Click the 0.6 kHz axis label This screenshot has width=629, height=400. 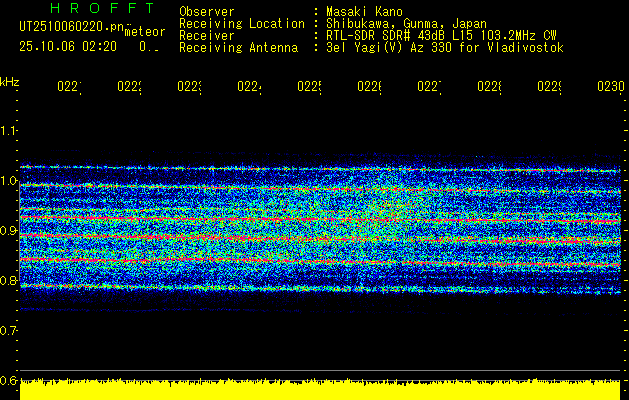pos(8,380)
